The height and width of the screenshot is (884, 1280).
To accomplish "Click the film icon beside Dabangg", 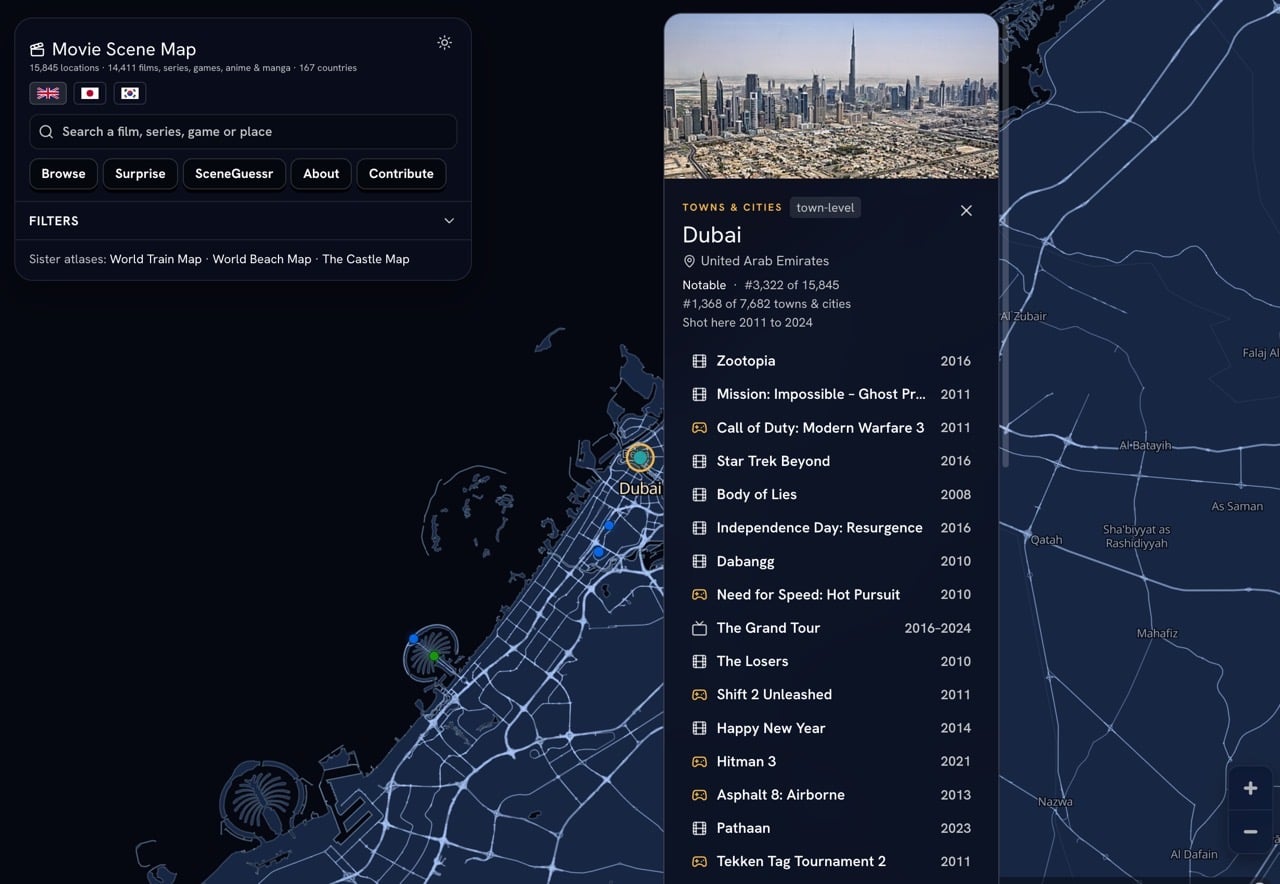I will [700, 561].
